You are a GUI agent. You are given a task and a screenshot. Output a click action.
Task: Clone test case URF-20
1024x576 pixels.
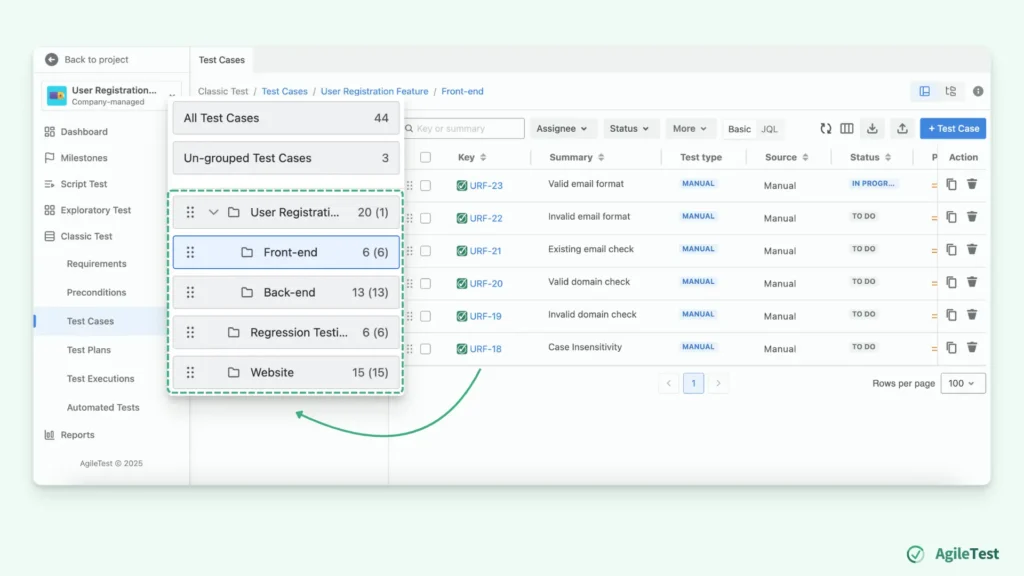[952, 283]
